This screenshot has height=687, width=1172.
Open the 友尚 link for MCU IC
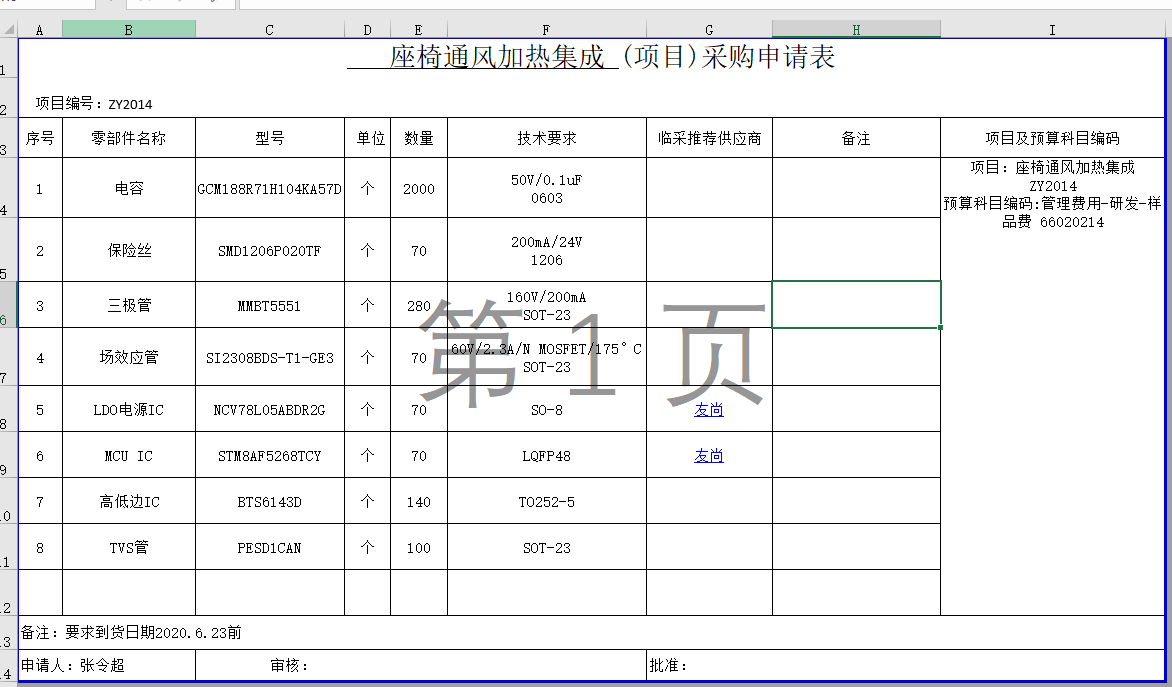pos(709,456)
